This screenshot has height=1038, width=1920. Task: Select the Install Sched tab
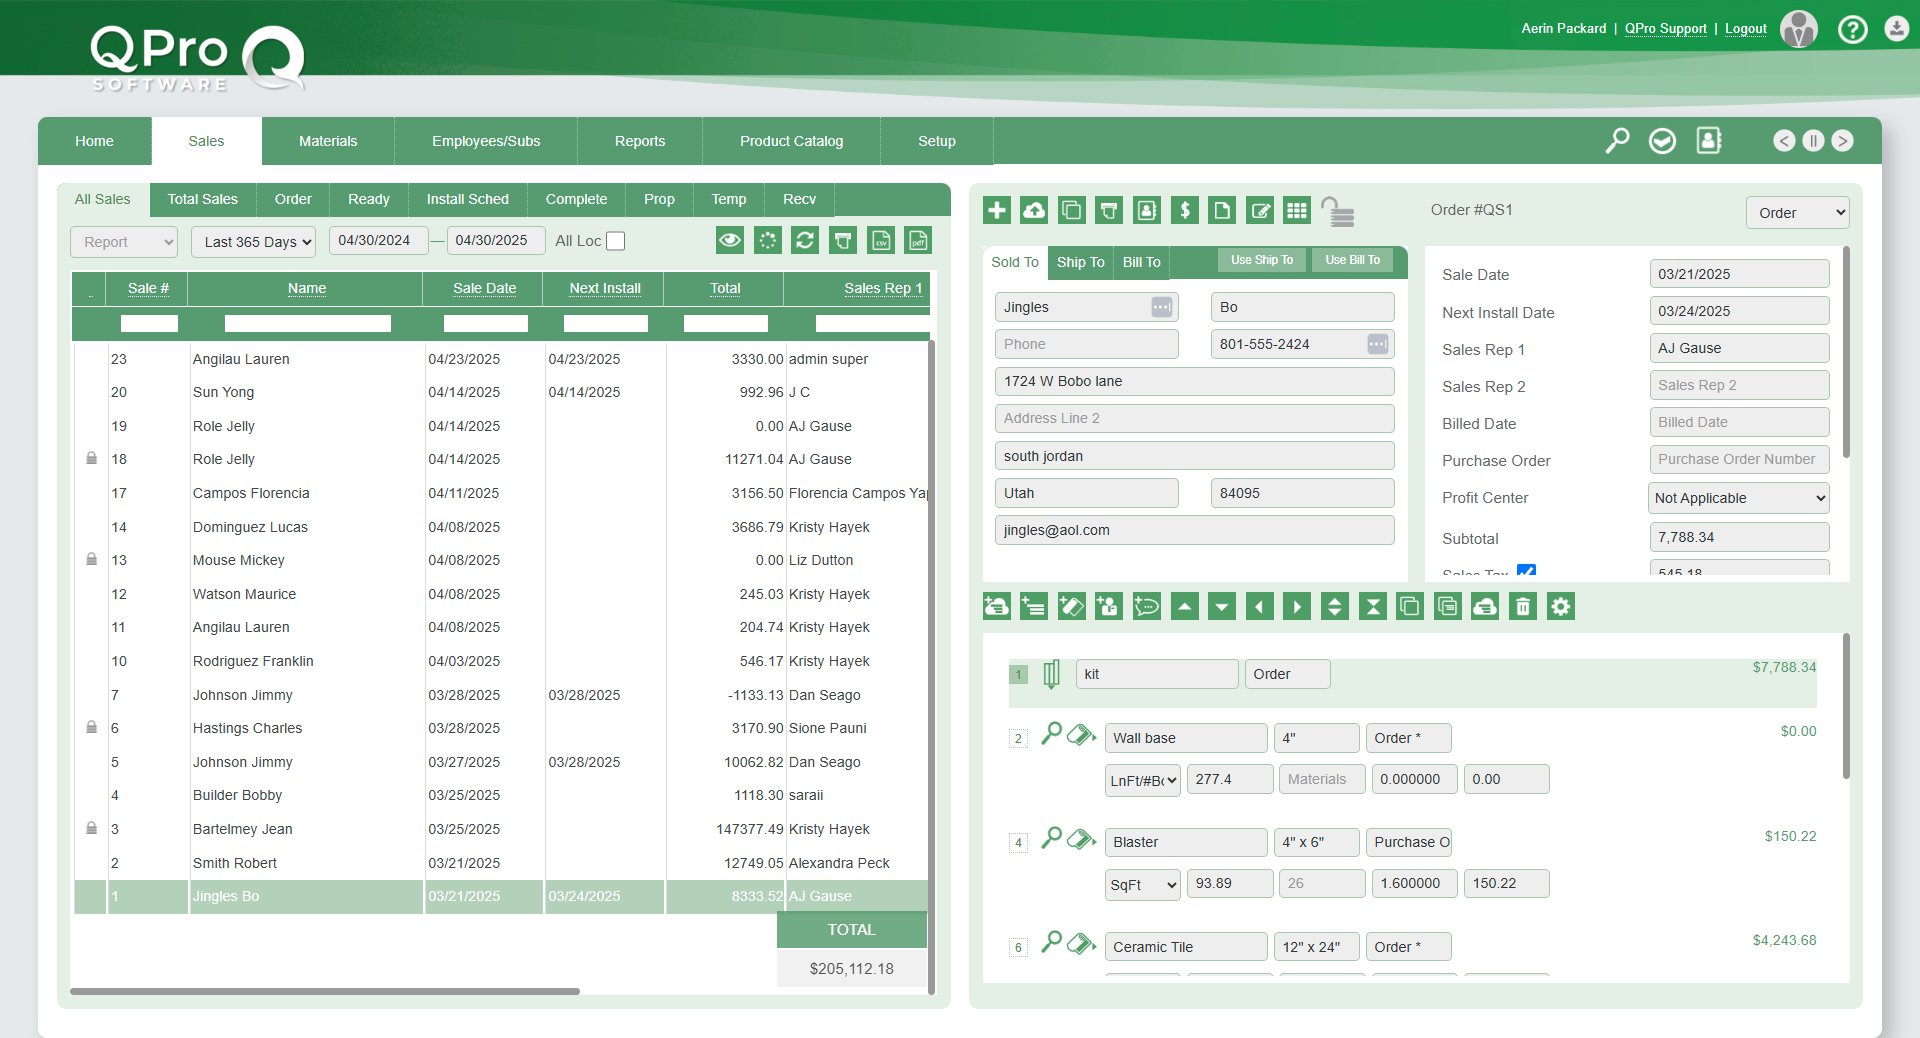coord(467,199)
